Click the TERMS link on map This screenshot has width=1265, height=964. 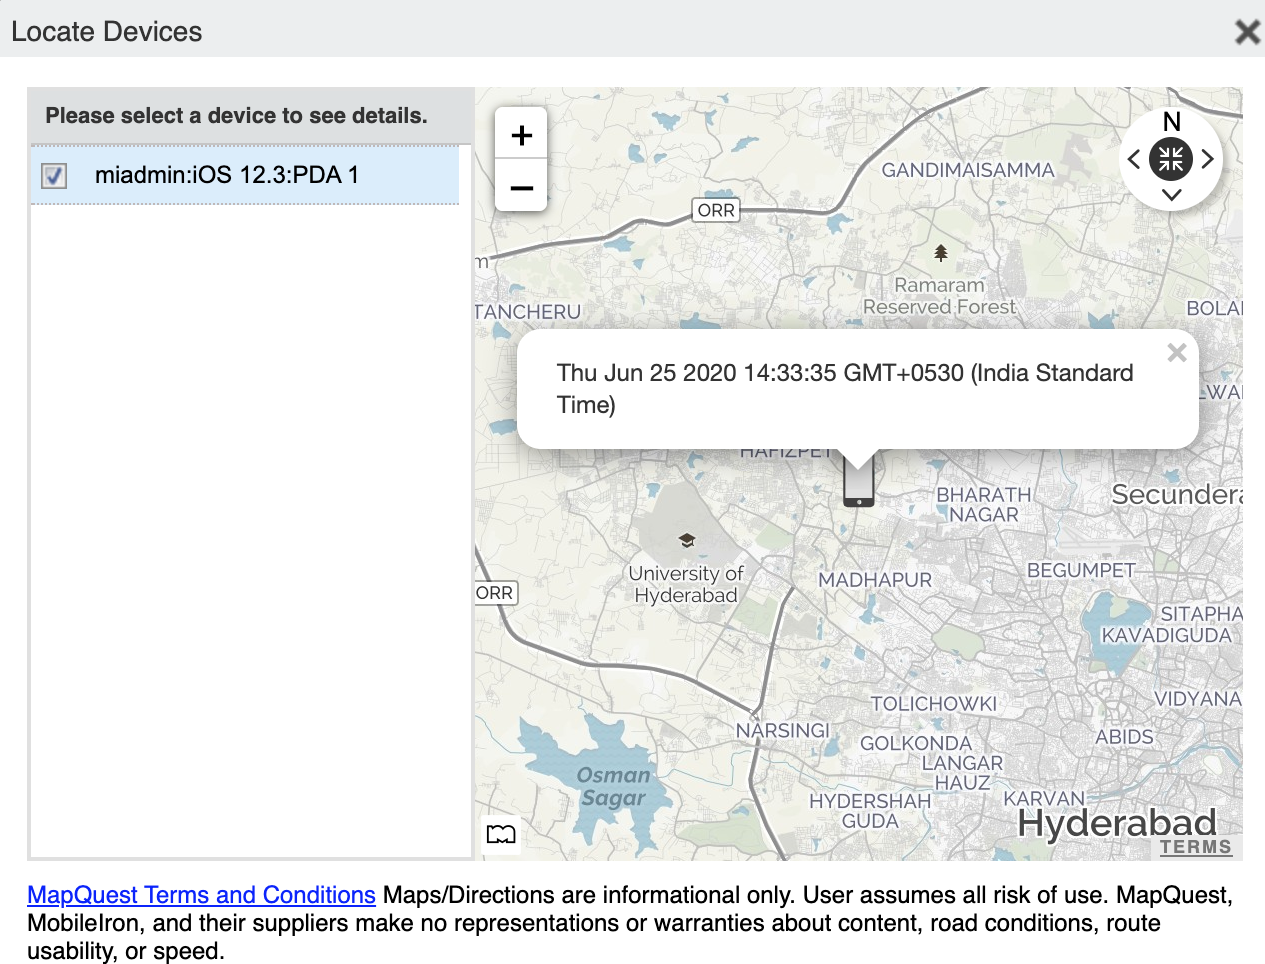tap(1195, 847)
